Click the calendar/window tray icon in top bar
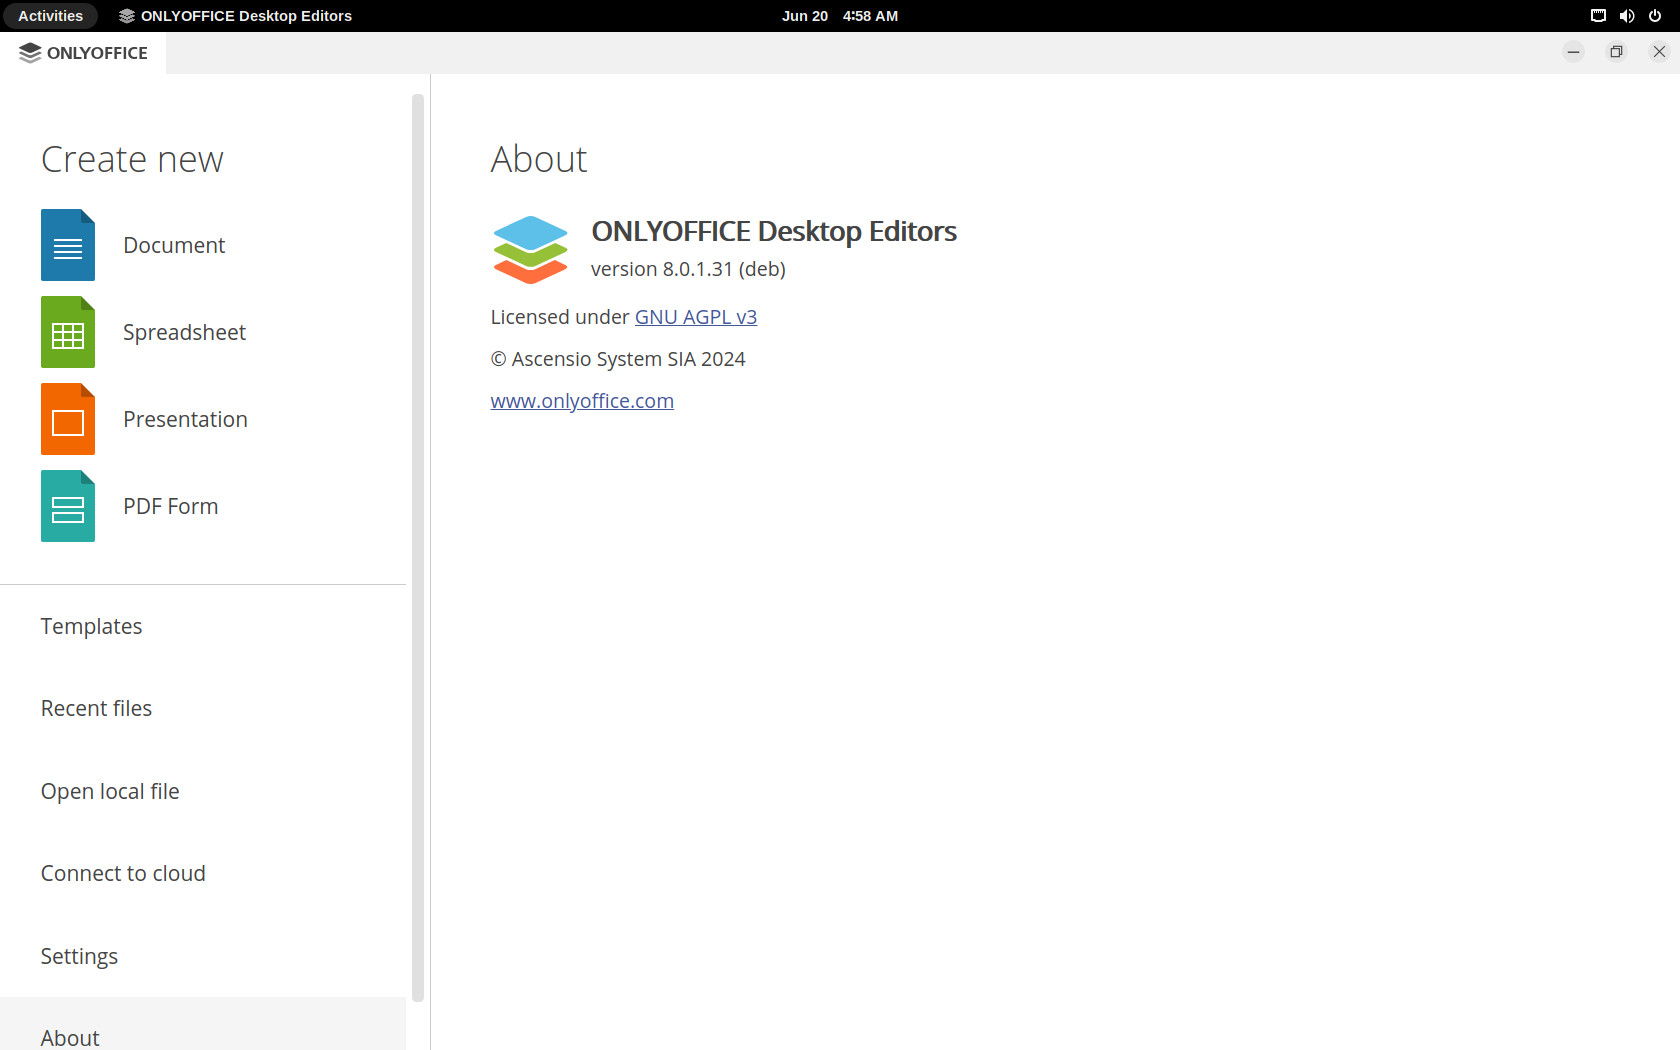Viewport: 1680px width, 1050px height. click(1598, 16)
